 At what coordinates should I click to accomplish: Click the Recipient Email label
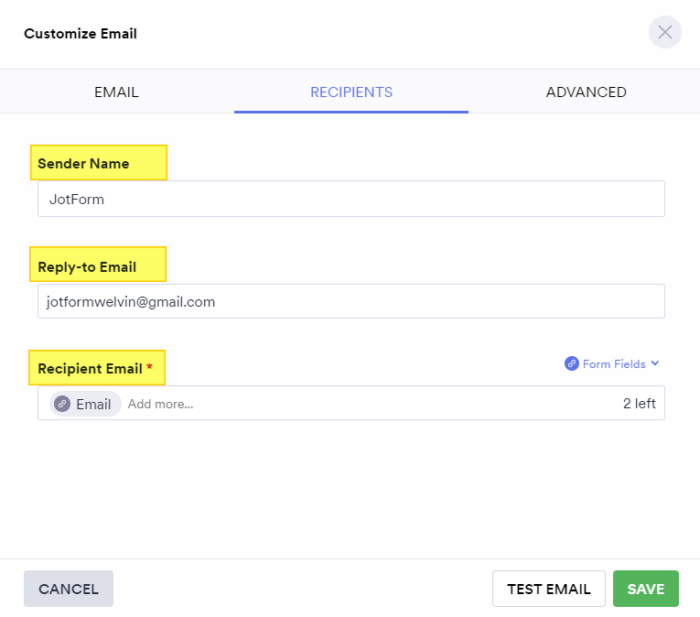(x=90, y=369)
